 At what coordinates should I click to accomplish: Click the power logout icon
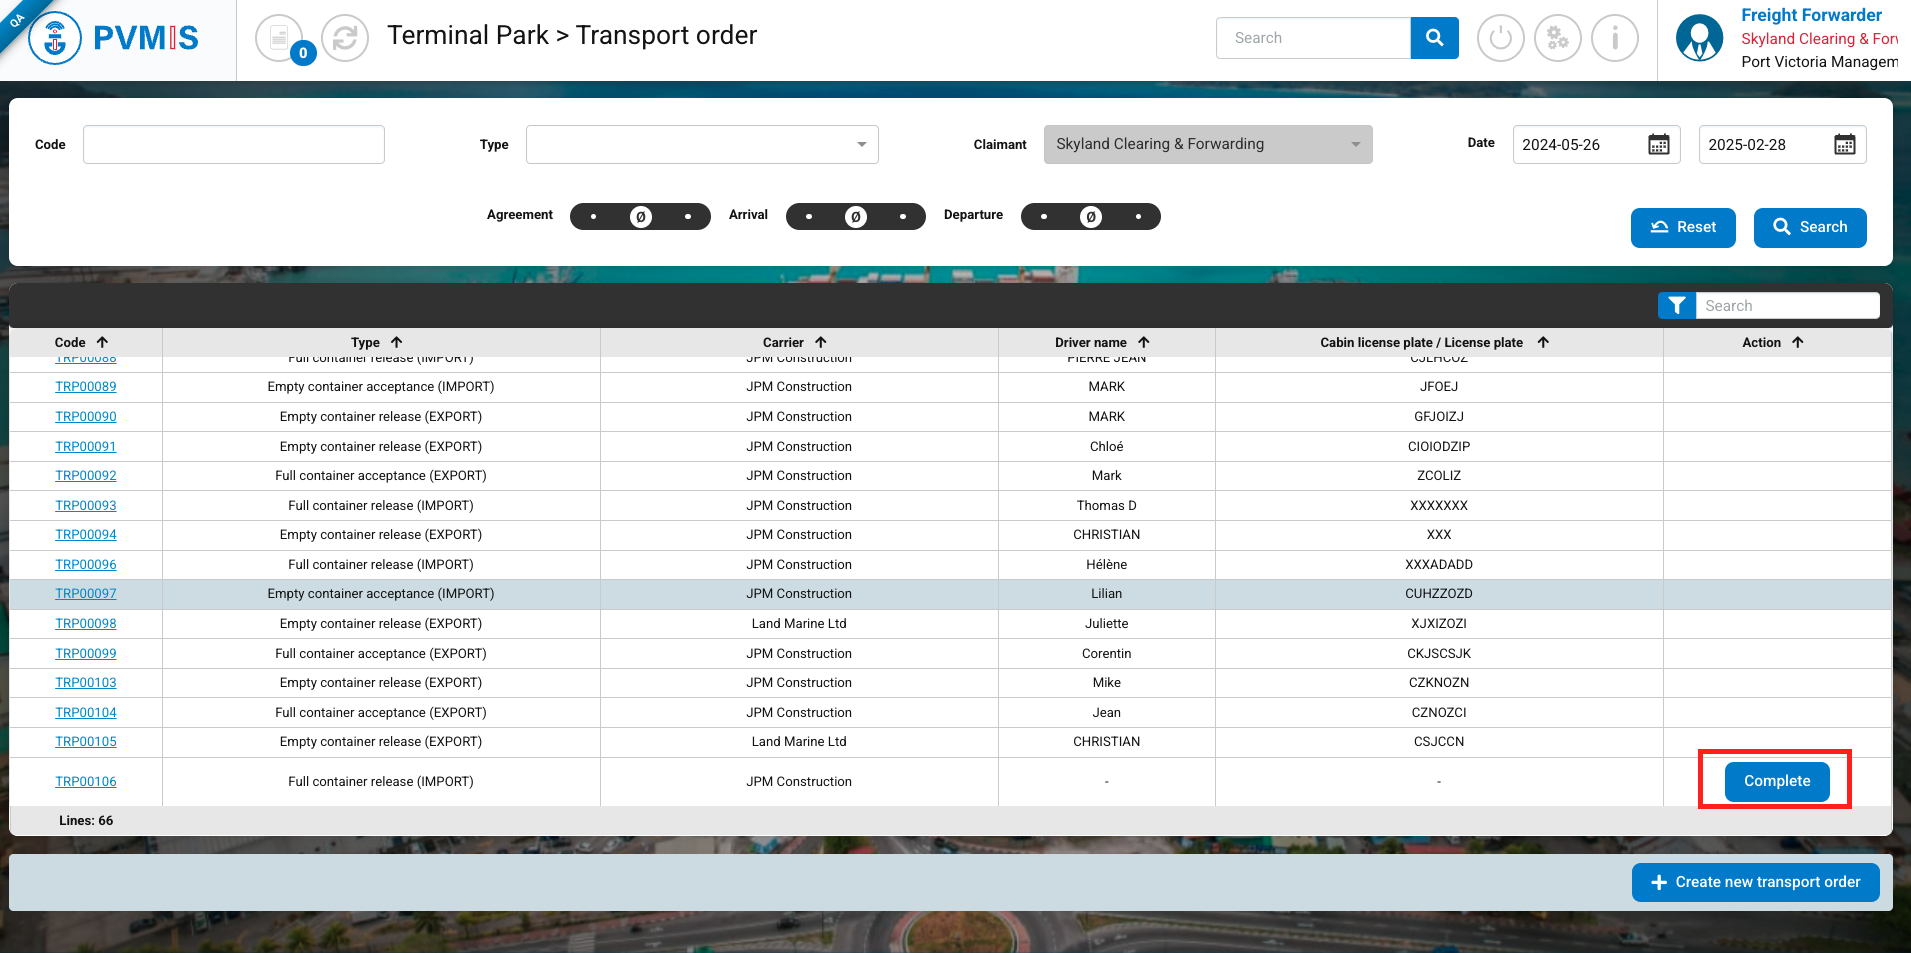click(x=1500, y=39)
